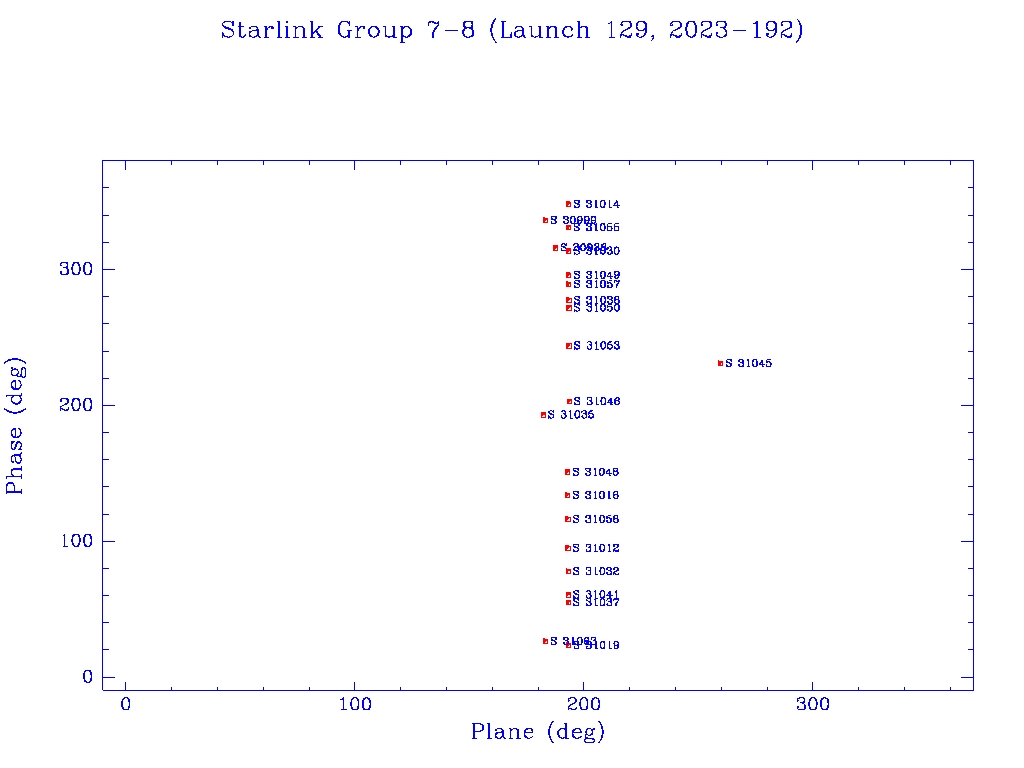Click the Phase axis tick label 300
This screenshot has height=768, width=1024.
[x=76, y=269]
